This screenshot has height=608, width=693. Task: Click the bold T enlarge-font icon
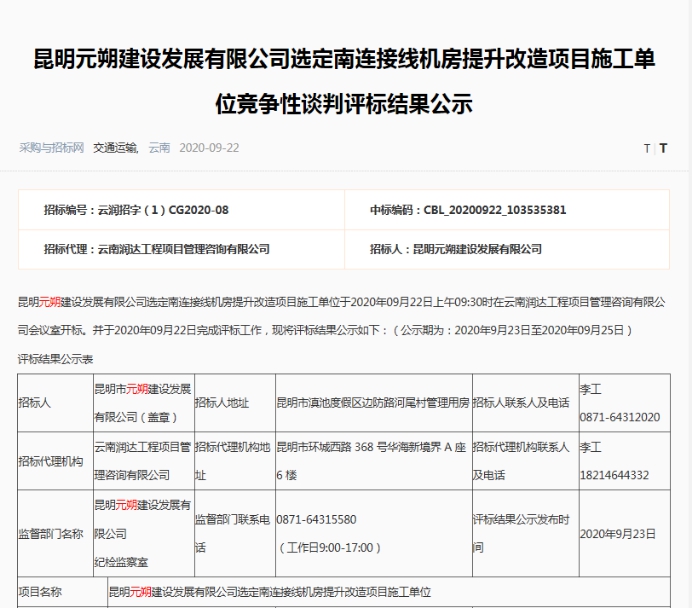[x=662, y=148]
